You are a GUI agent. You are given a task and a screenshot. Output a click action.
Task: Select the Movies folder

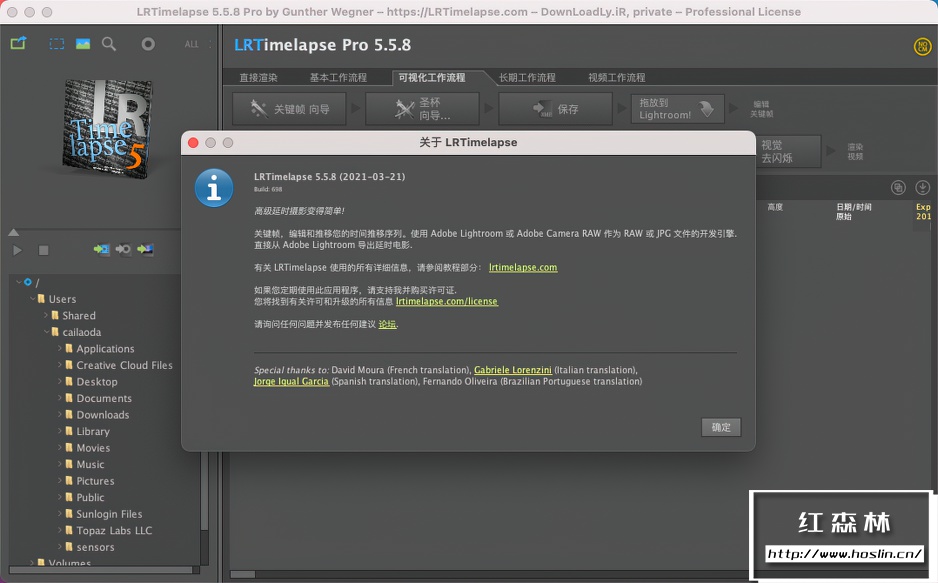click(x=93, y=448)
